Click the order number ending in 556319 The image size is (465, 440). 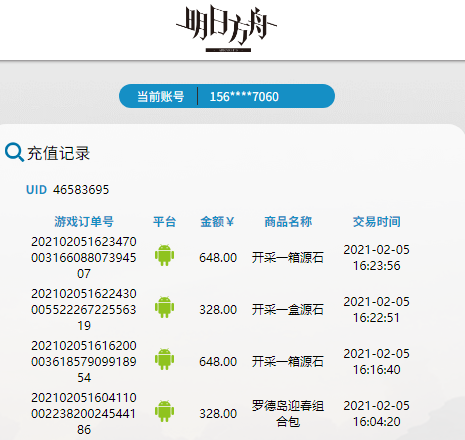coord(84,309)
